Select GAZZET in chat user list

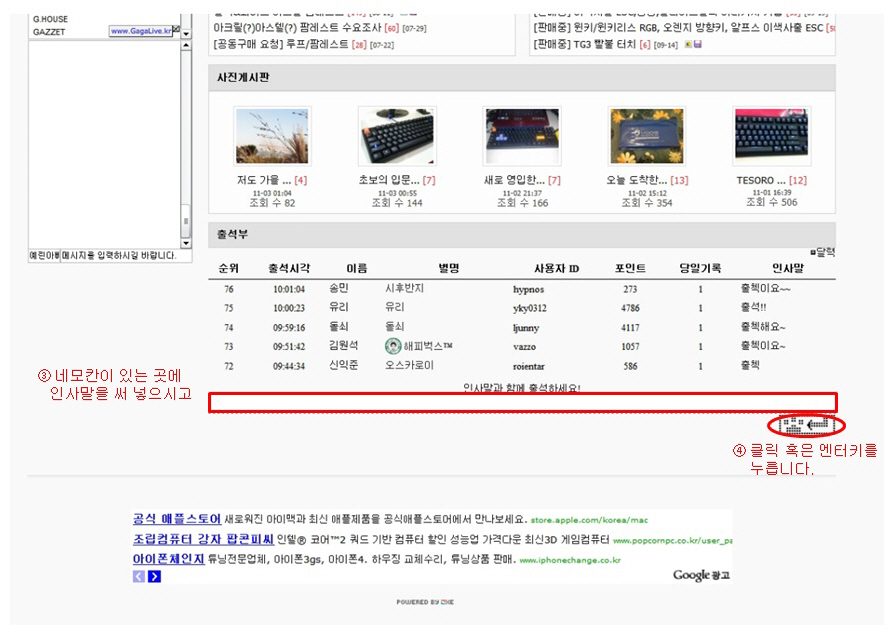click(49, 32)
